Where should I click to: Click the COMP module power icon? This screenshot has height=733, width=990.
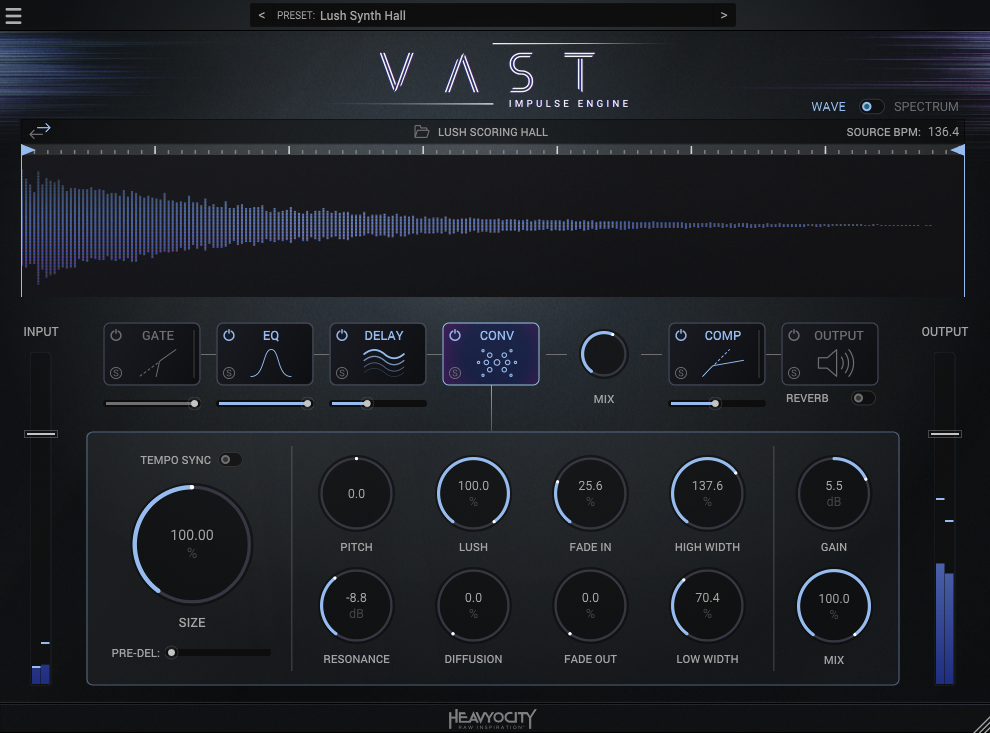pyautogui.click(x=681, y=336)
